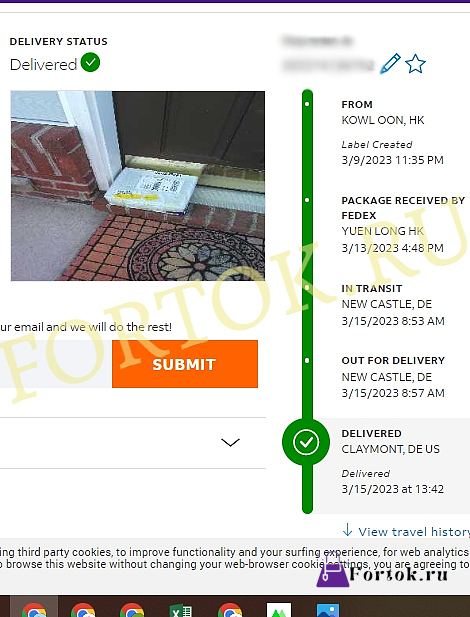Click Chrome icon right of Excel in taskbar

click(x=230, y=610)
